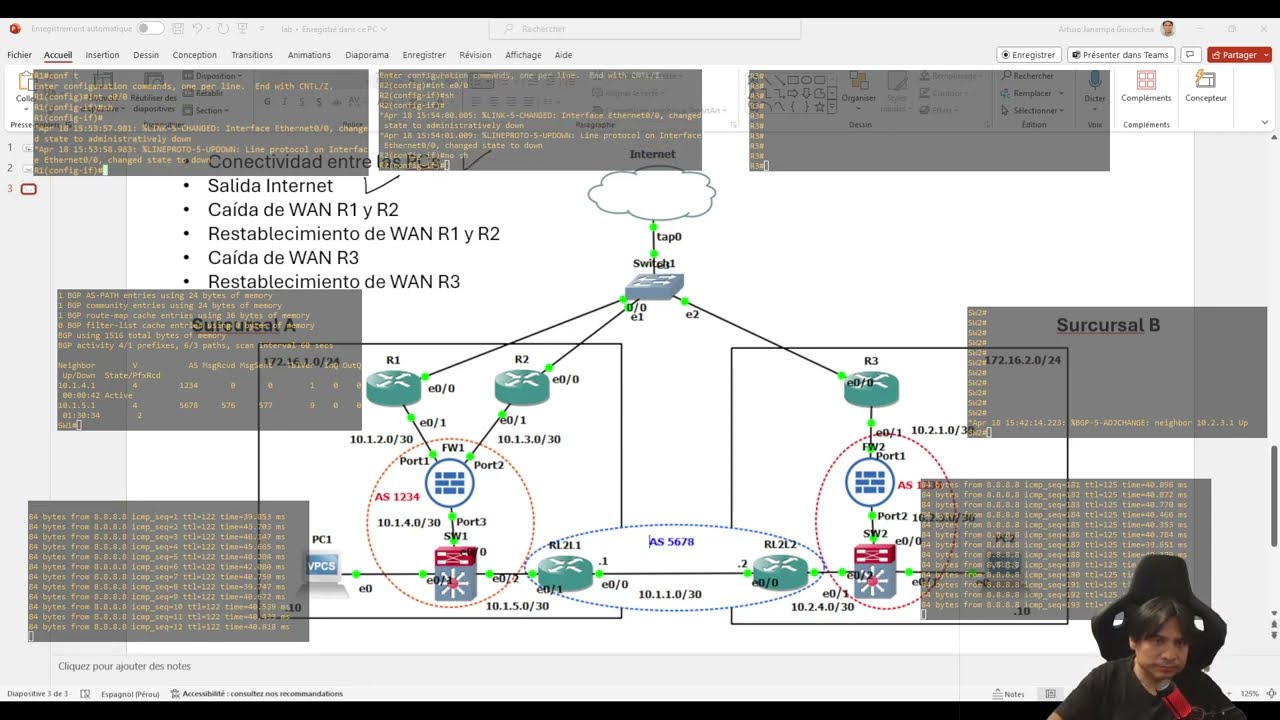
Task: Open the Fichier menu
Action: click(x=19, y=55)
